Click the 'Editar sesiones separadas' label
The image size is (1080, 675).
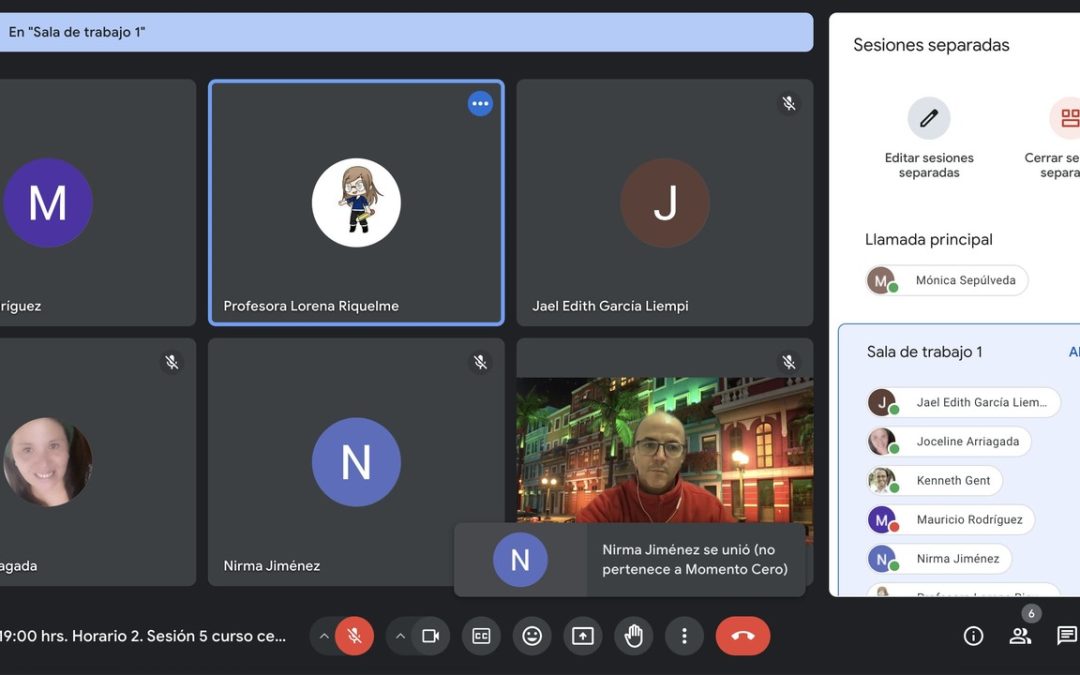[928, 165]
